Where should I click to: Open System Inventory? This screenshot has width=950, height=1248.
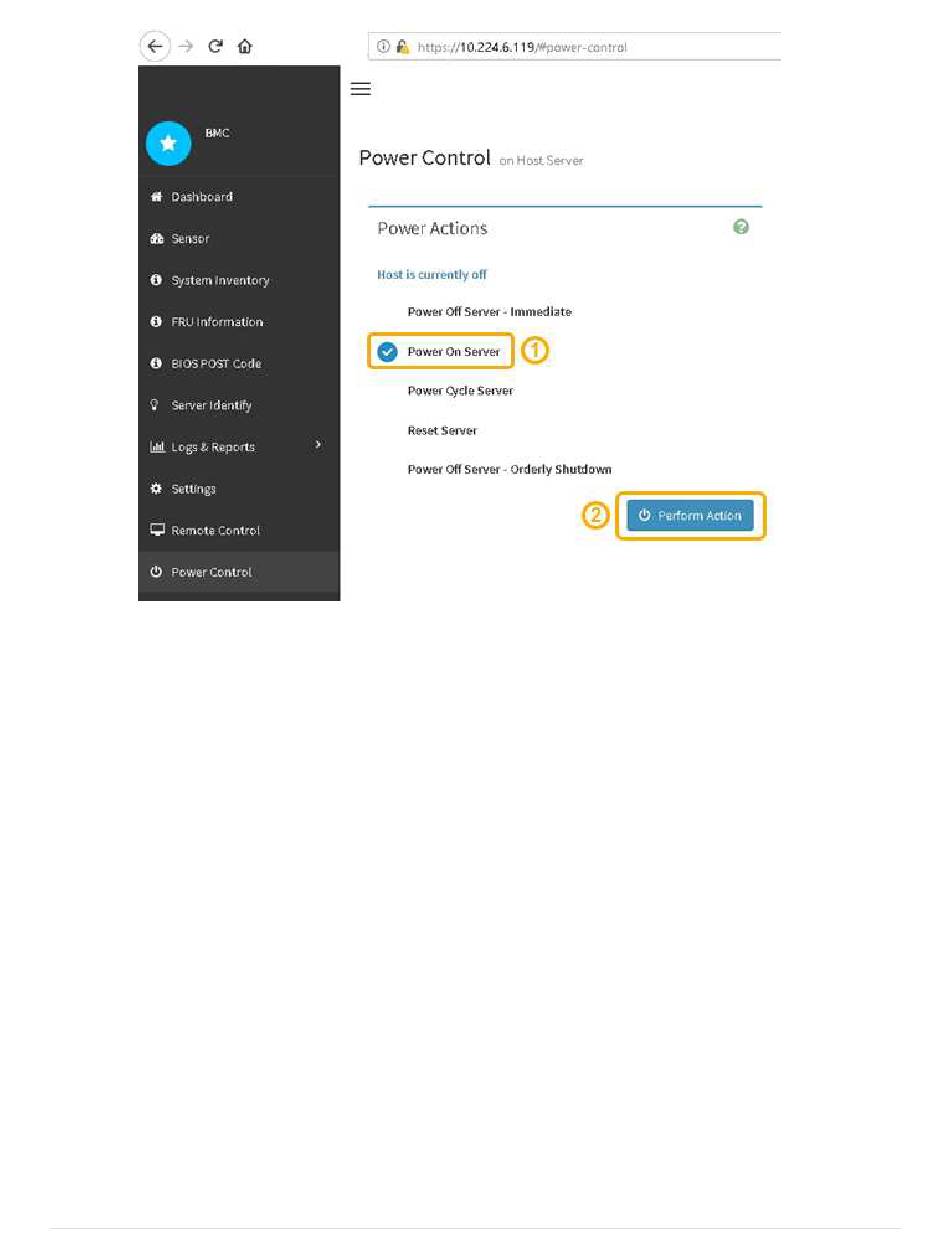click(239, 281)
